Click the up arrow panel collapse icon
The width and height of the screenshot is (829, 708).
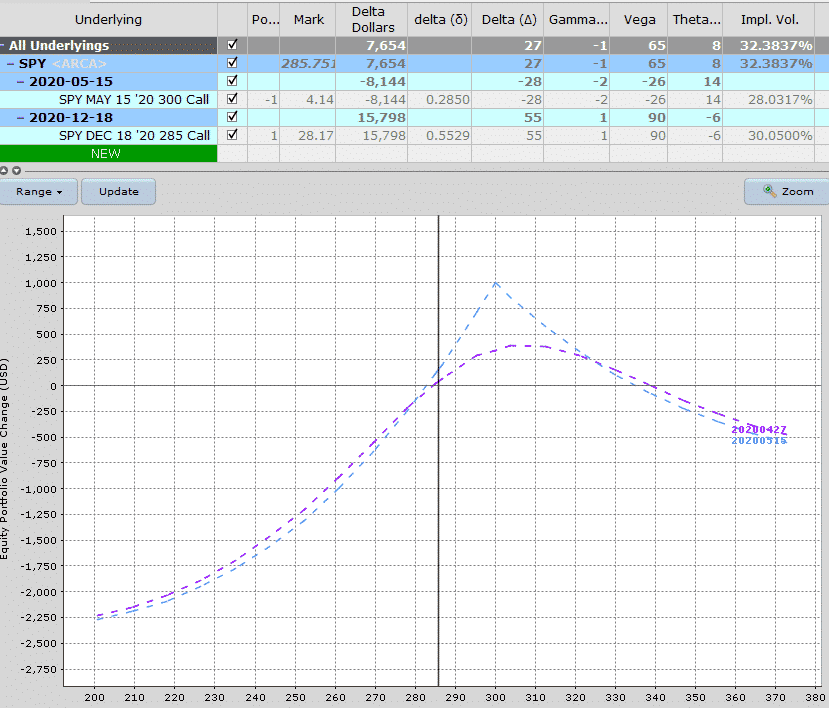click(x=4, y=171)
